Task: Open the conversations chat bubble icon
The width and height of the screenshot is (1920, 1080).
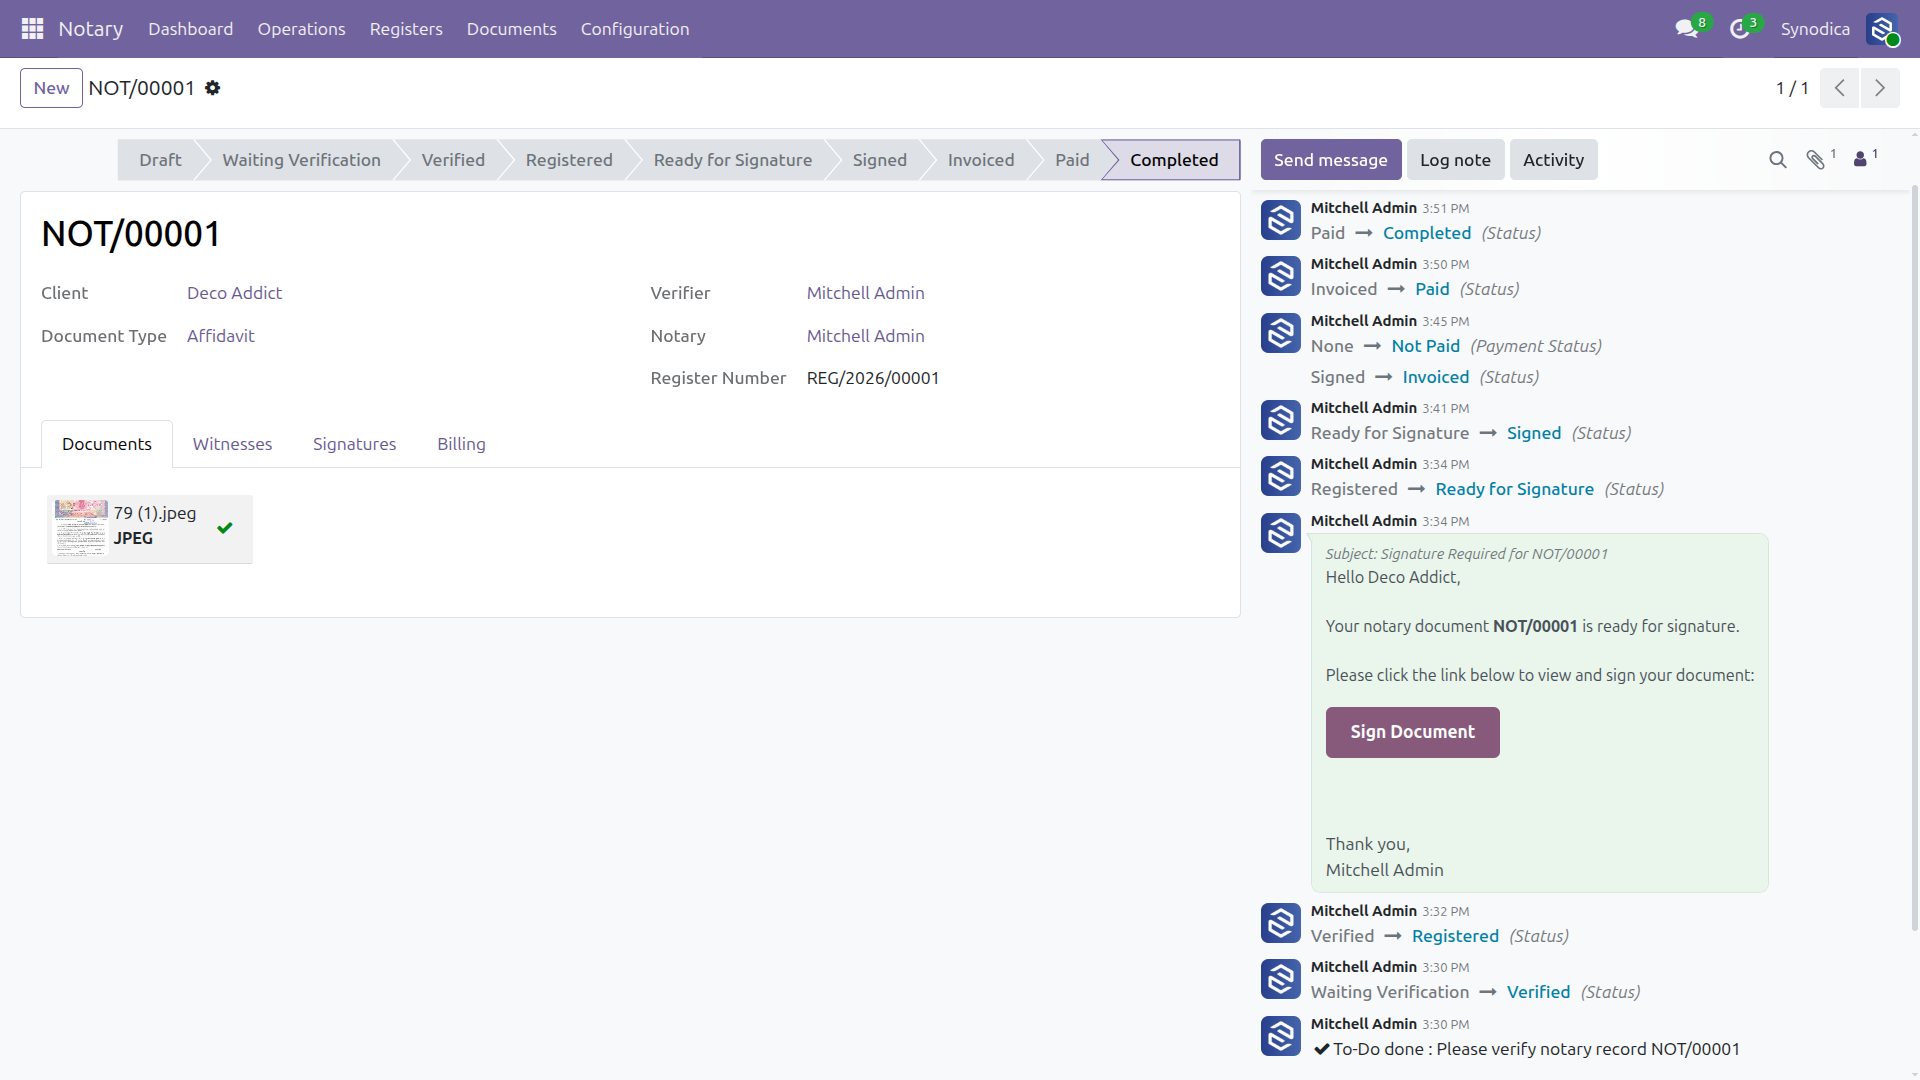Action: tap(1687, 29)
